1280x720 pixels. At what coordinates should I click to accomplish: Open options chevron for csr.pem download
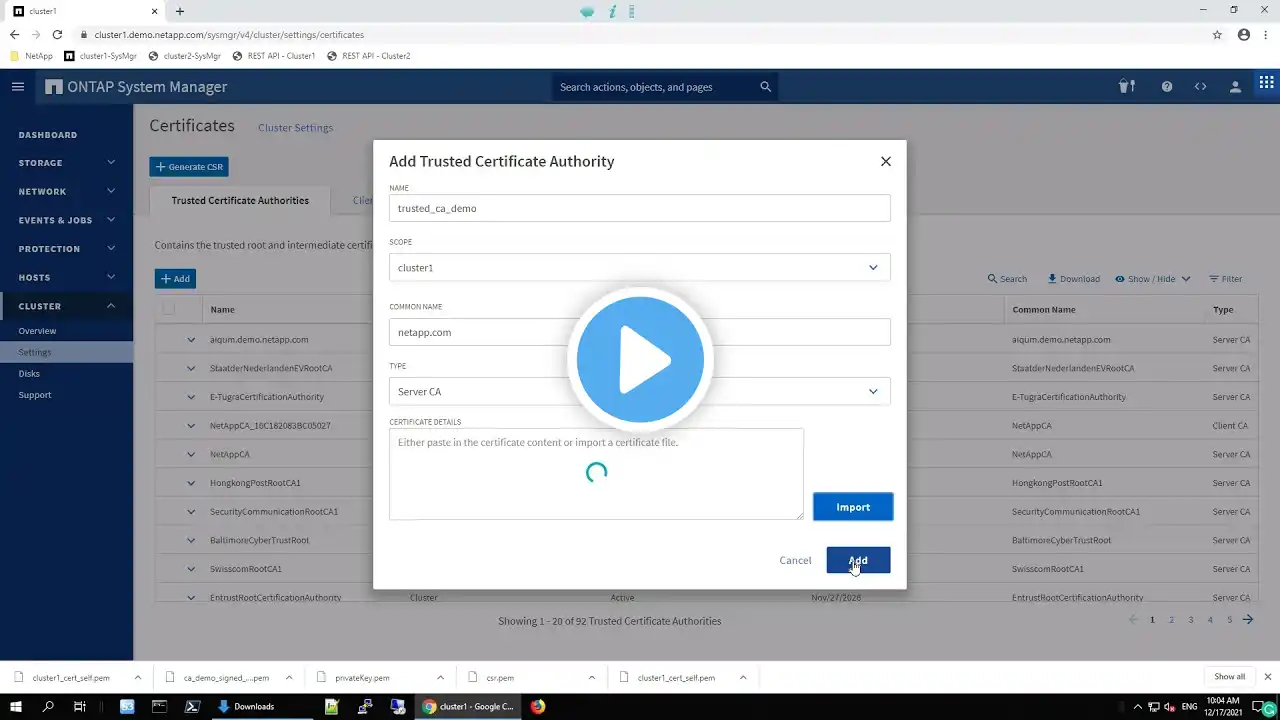[x=592, y=678]
